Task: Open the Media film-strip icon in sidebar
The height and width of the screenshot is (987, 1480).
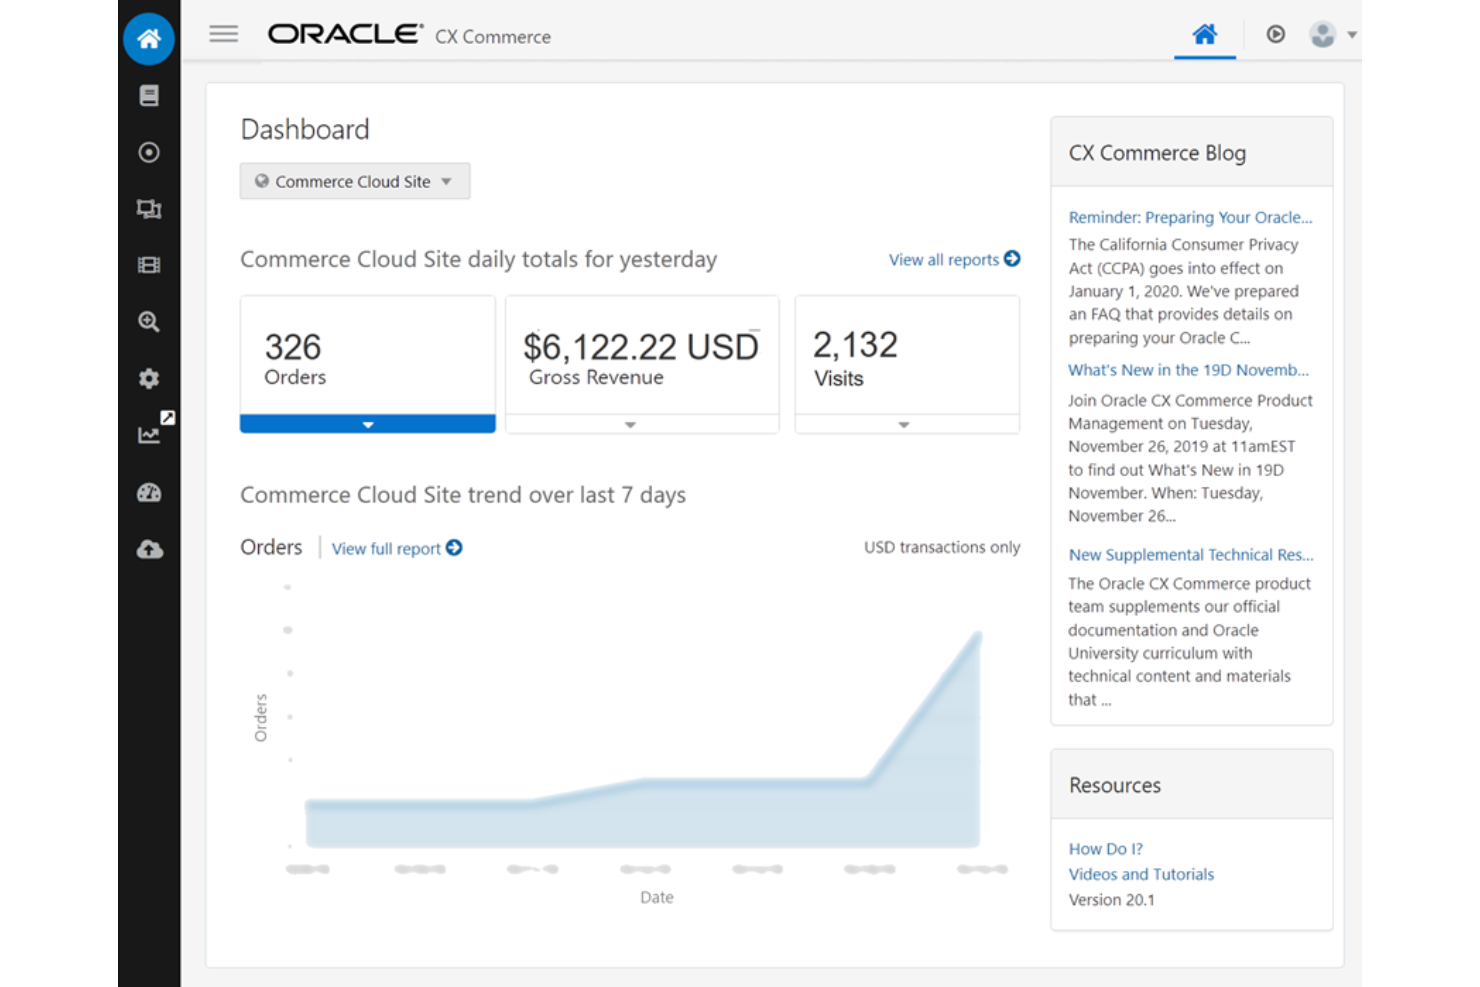Action: pyautogui.click(x=149, y=265)
